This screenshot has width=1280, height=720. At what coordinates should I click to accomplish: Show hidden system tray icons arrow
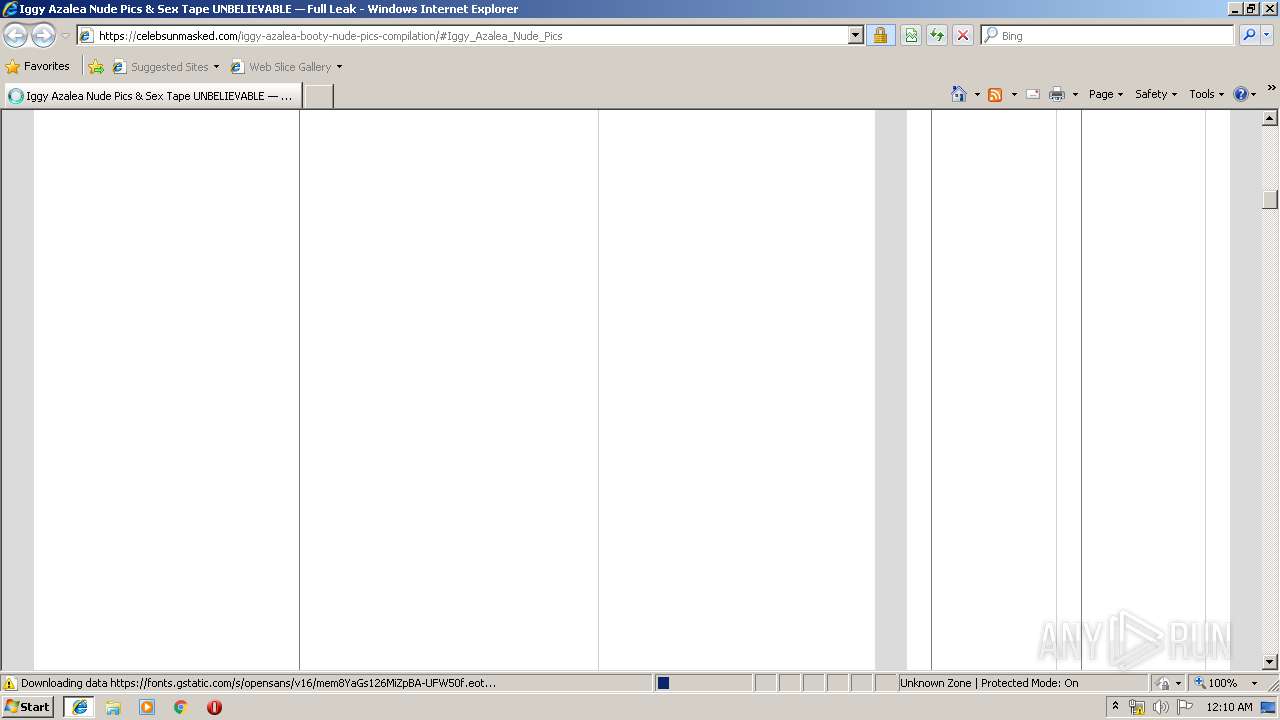point(1116,707)
